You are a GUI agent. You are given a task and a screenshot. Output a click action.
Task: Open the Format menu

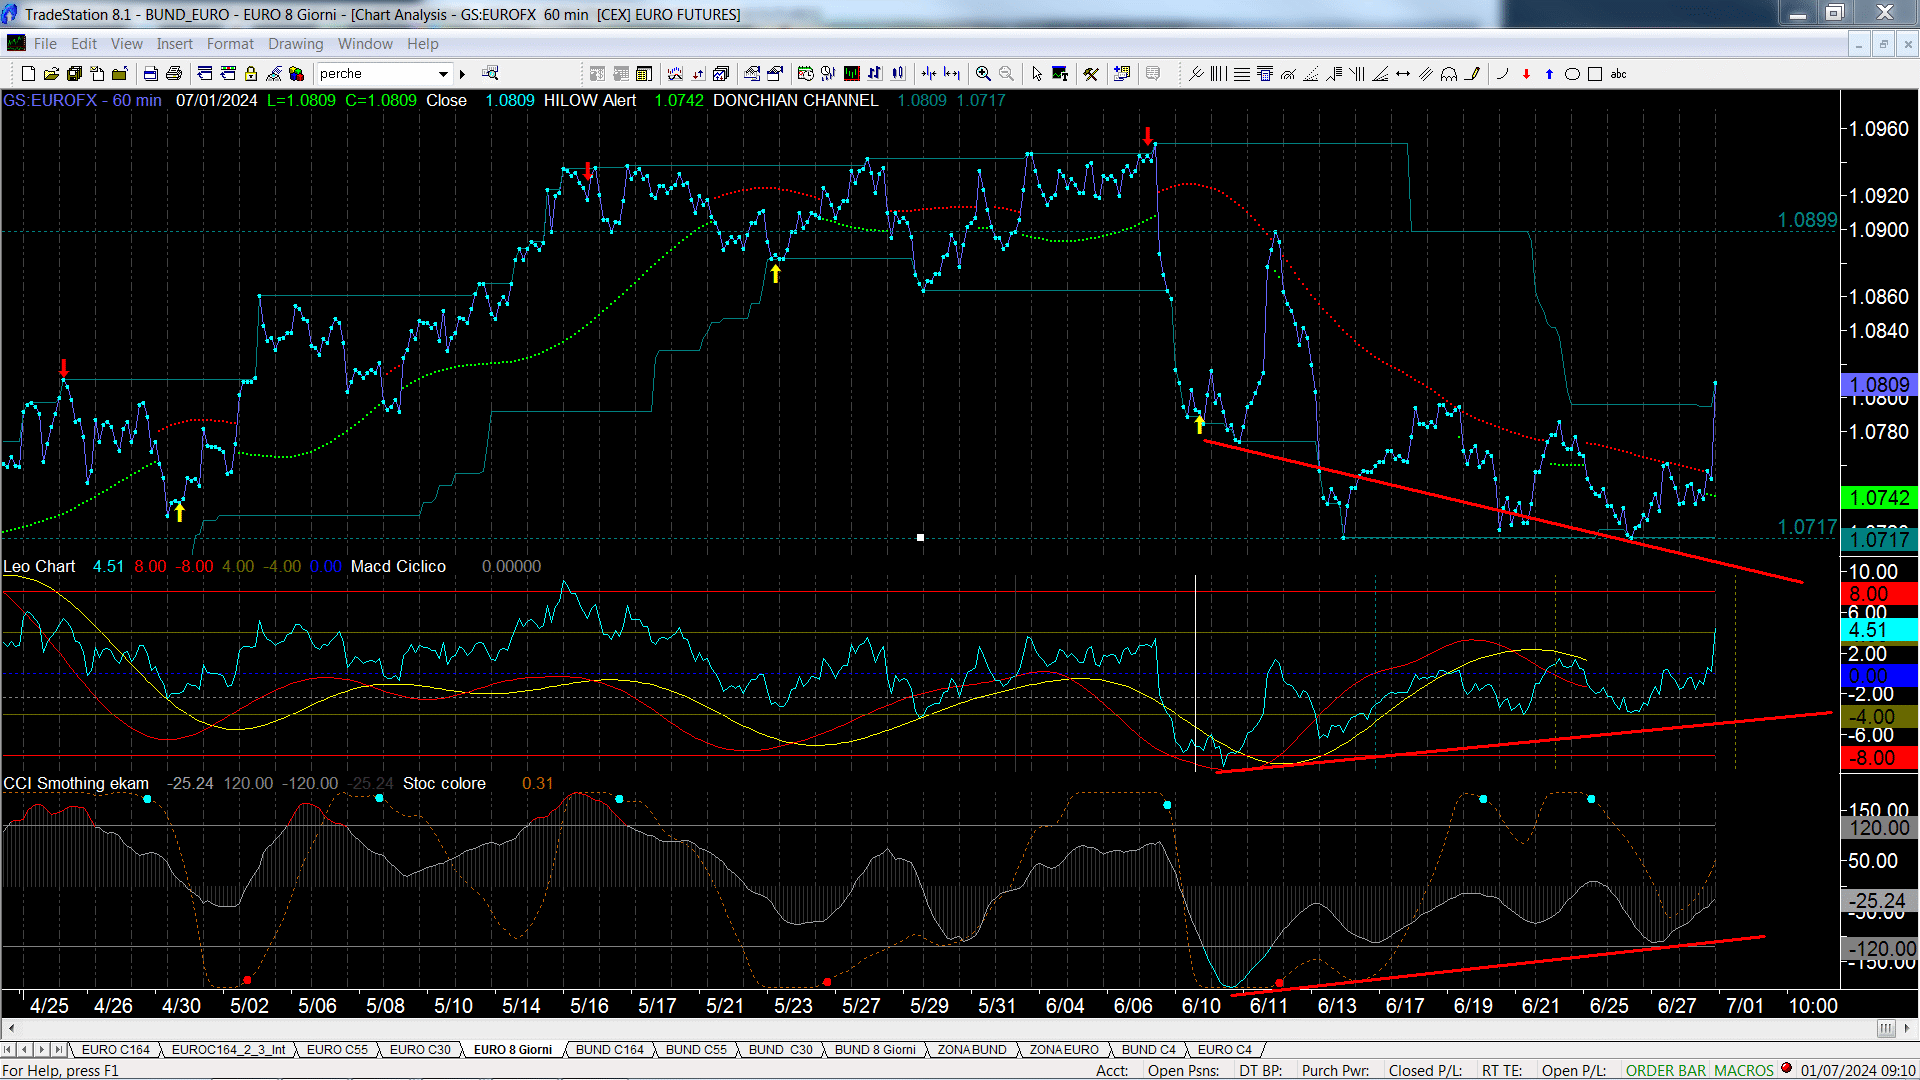(231, 44)
